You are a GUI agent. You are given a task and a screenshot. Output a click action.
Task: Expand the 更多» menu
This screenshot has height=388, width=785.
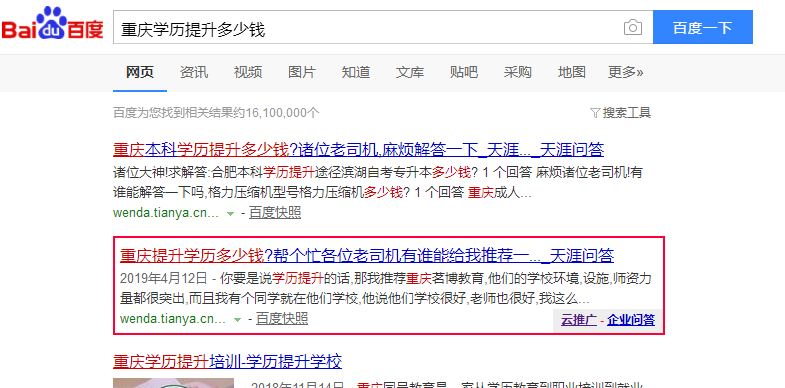626,72
